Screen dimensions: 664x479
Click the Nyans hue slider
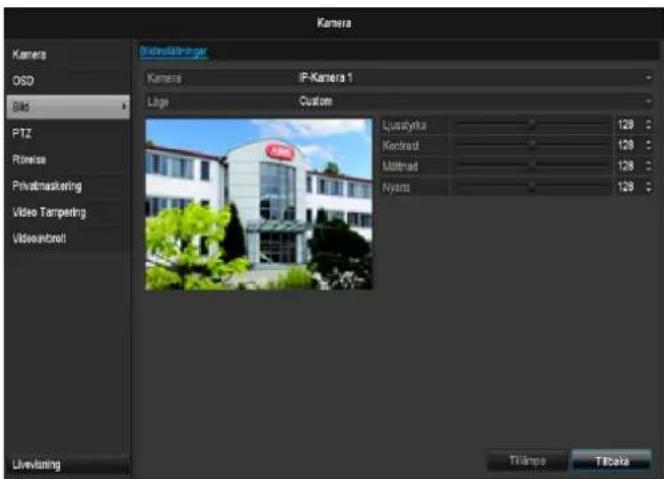(x=532, y=187)
